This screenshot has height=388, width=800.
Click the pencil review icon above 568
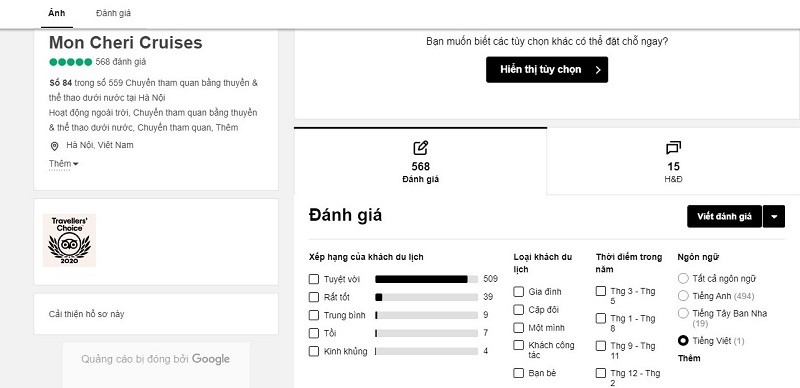point(420,148)
